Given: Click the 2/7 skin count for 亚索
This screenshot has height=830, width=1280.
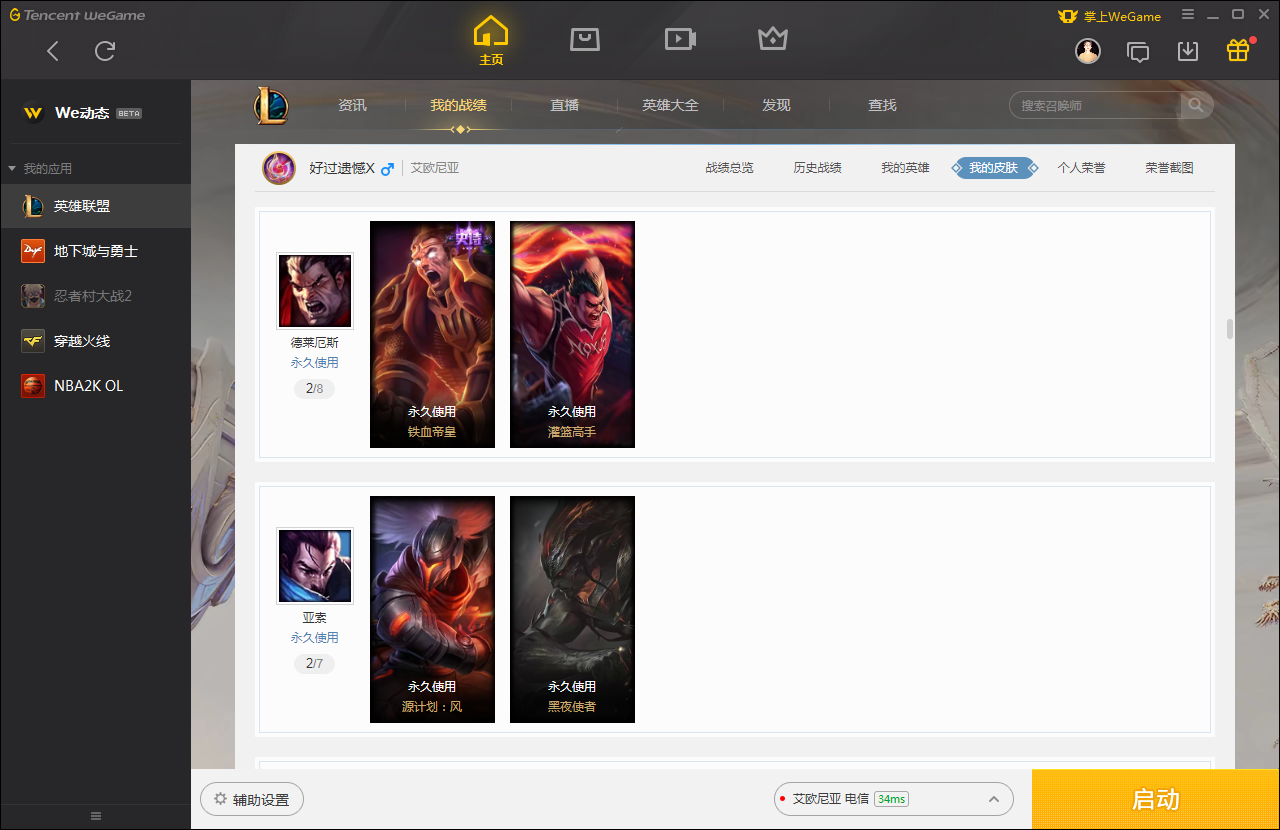Looking at the screenshot, I should [x=314, y=663].
